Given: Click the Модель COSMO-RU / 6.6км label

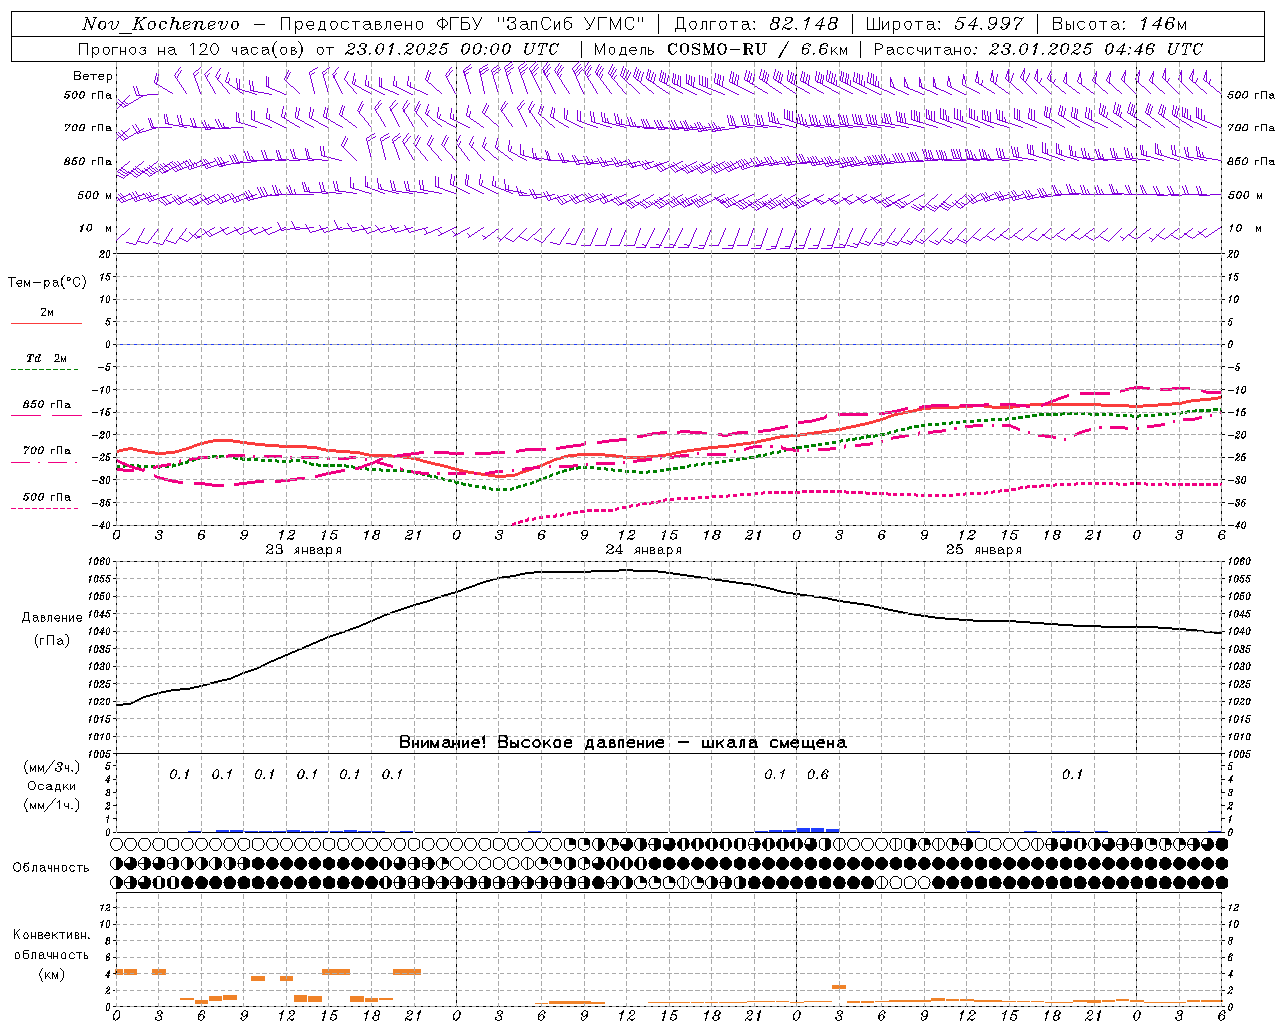Looking at the screenshot, I should (721, 49).
